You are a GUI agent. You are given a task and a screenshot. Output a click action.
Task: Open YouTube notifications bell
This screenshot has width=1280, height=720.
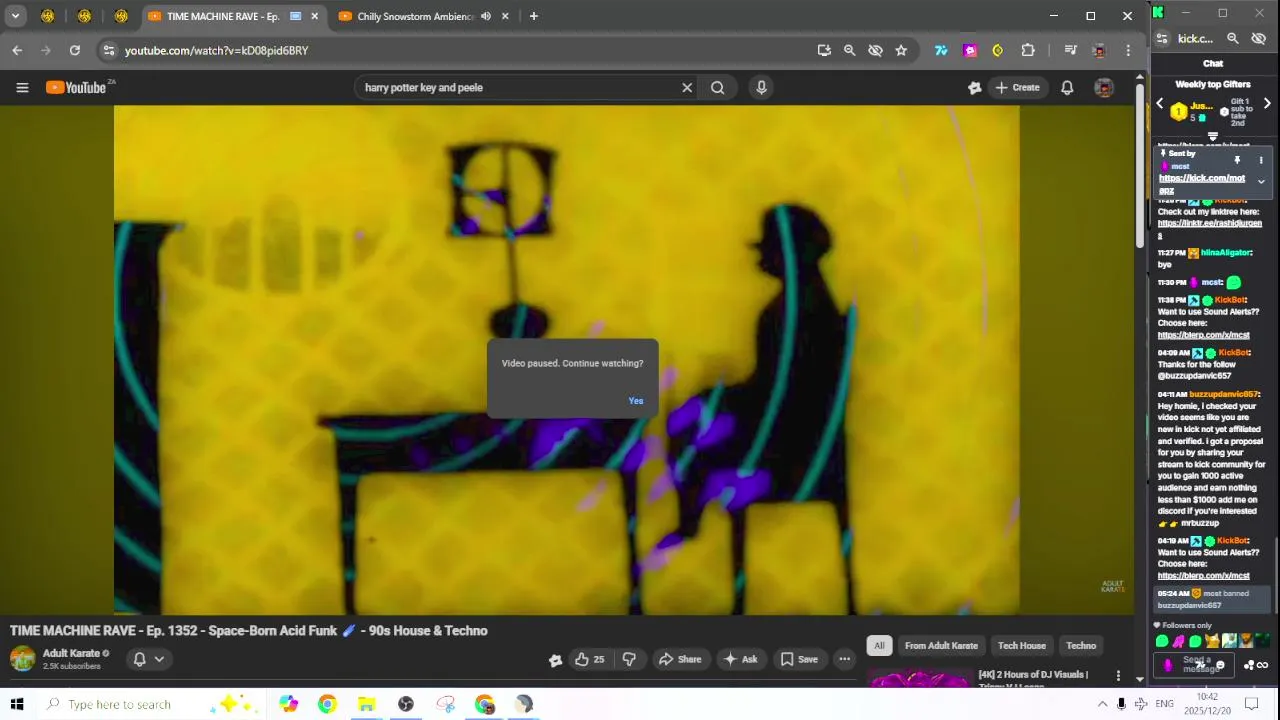pos(1067,88)
